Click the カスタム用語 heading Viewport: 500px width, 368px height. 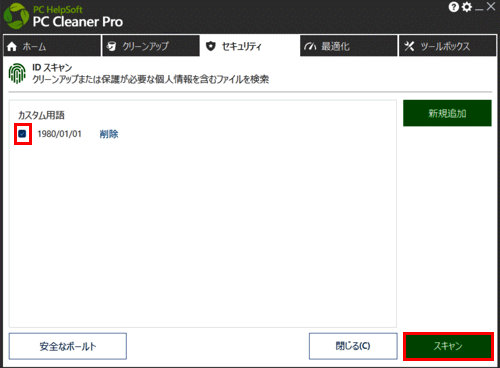pos(41,115)
